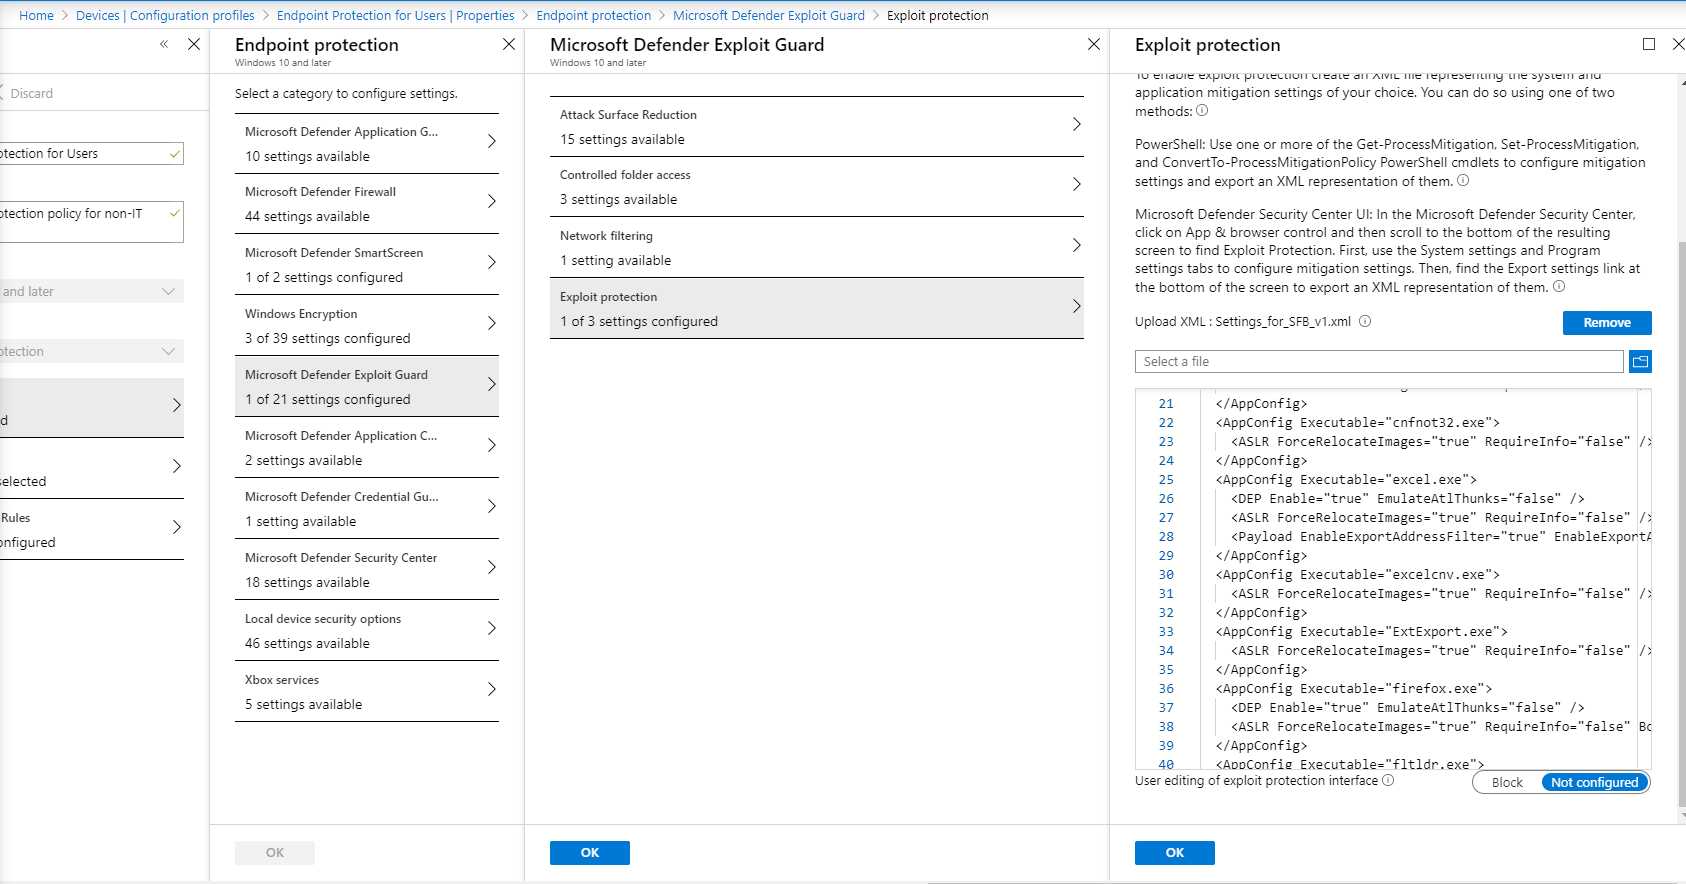Open the highlighted left panel settings row
This screenshot has width=1686, height=884.
(92, 407)
